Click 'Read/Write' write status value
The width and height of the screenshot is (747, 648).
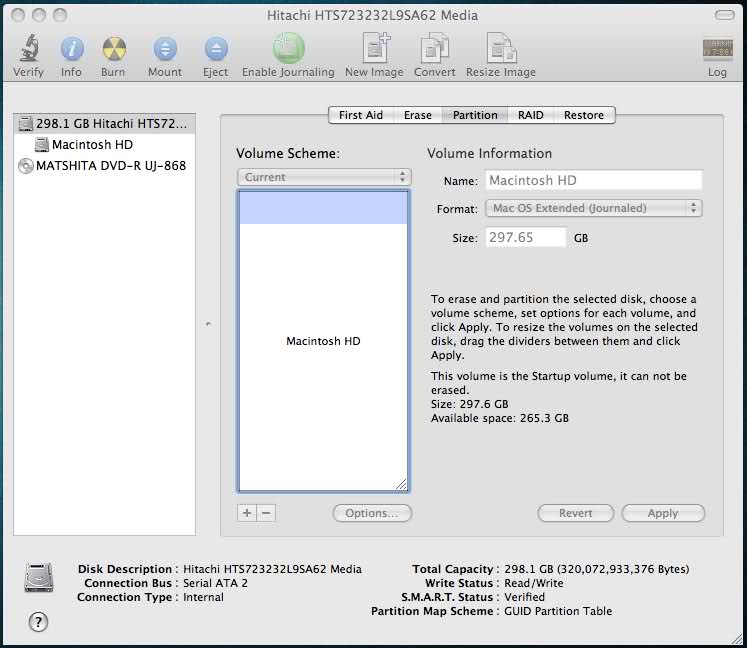tap(534, 583)
